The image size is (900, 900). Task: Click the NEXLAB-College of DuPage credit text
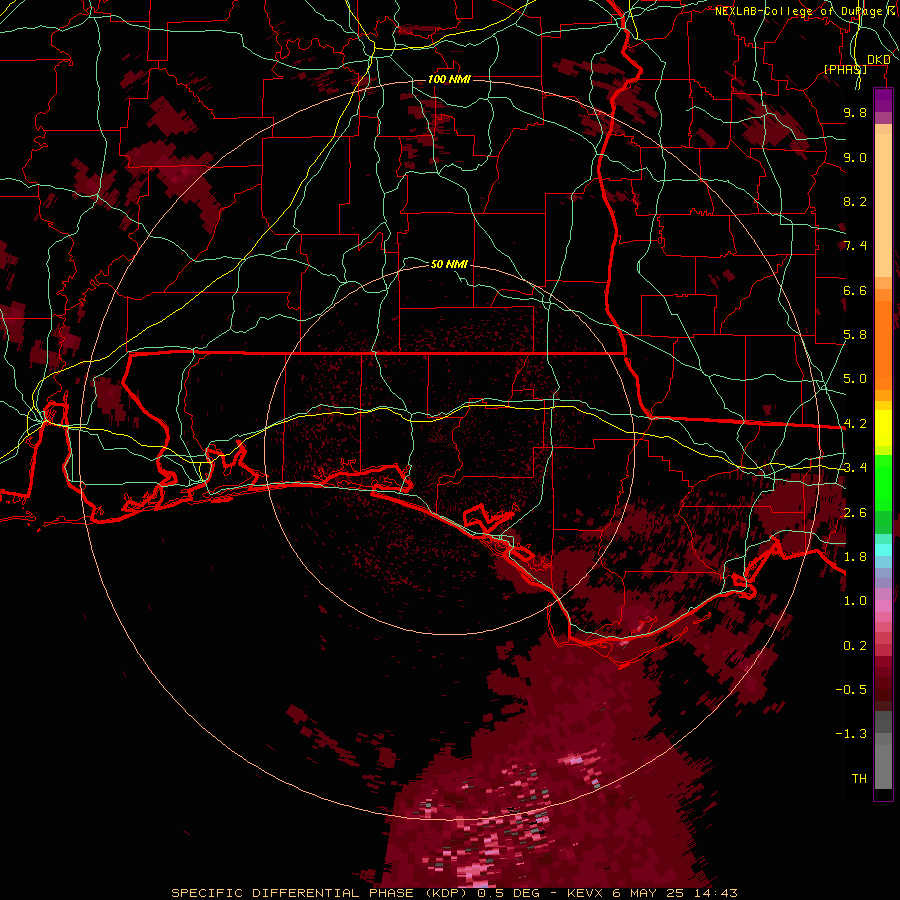click(x=798, y=11)
